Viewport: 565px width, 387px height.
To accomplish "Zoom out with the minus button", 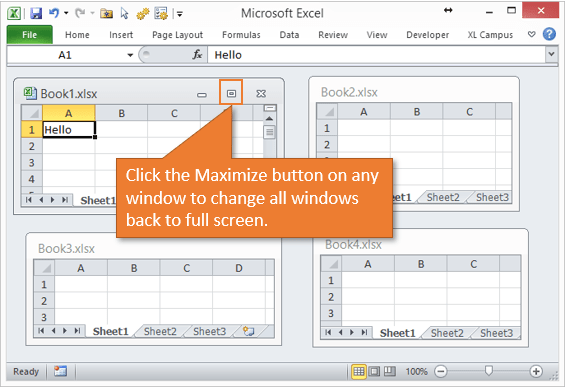I will (440, 371).
